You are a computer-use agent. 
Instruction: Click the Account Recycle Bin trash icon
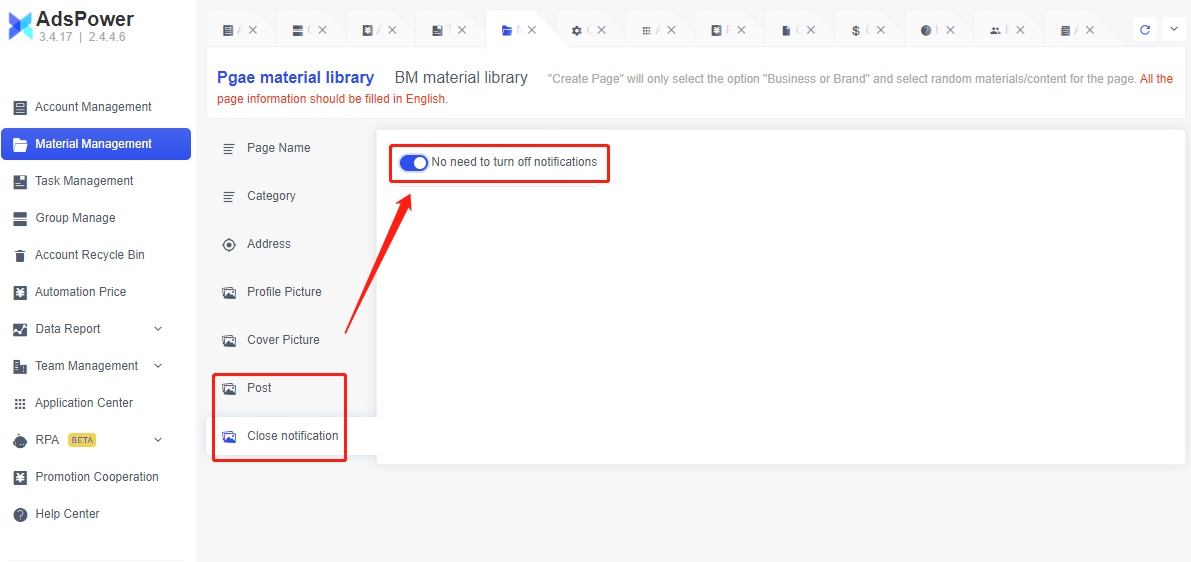pyautogui.click(x=20, y=256)
